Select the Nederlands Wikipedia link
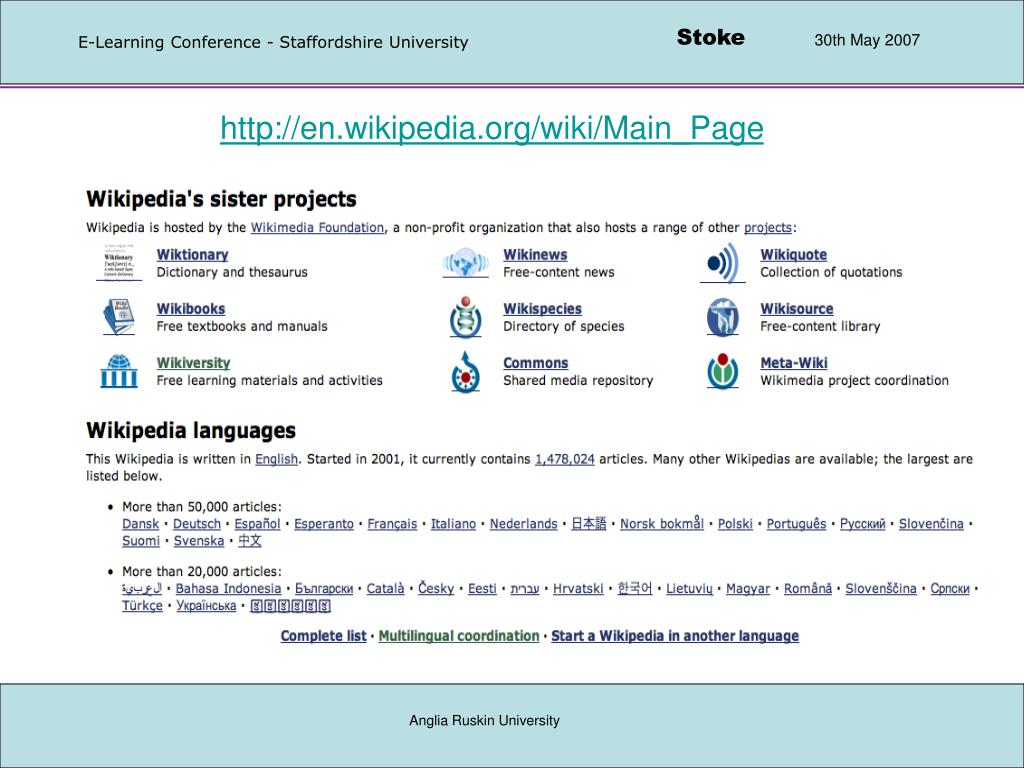 (524, 524)
